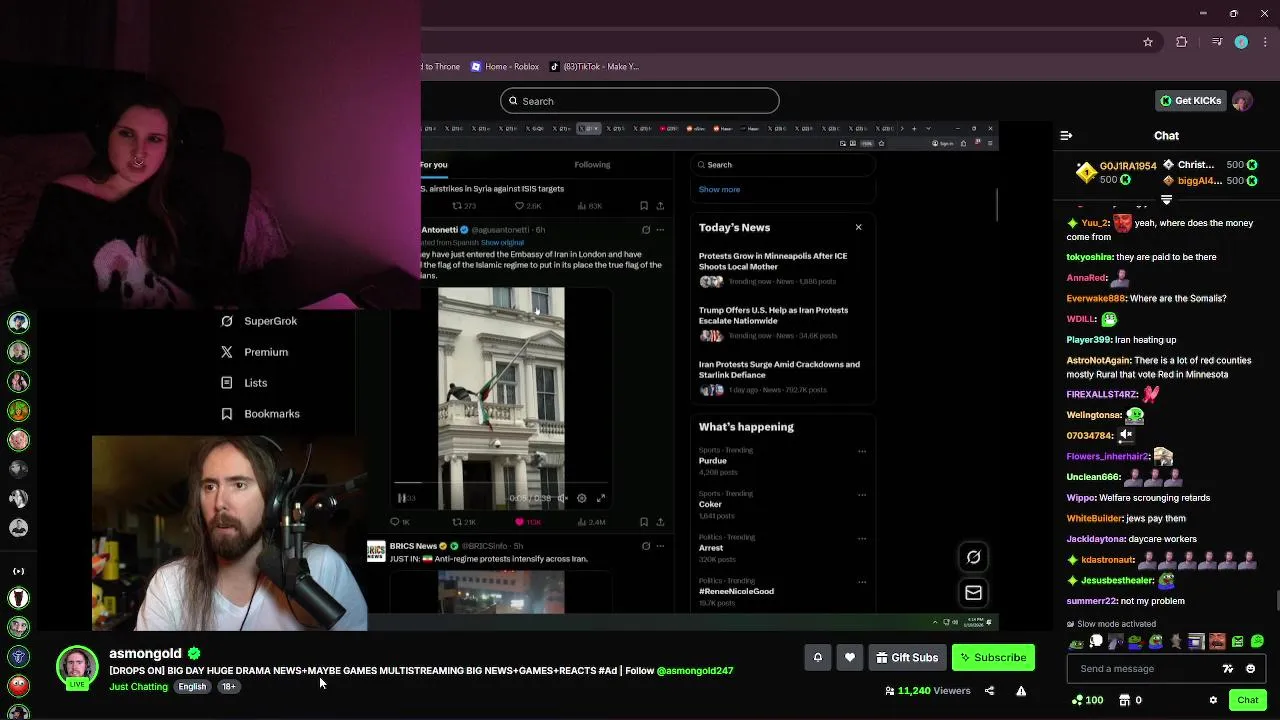Viewport: 1280px width, 720px height.
Task: Open the TikTok - Make Y... bookmark
Action: point(594,67)
